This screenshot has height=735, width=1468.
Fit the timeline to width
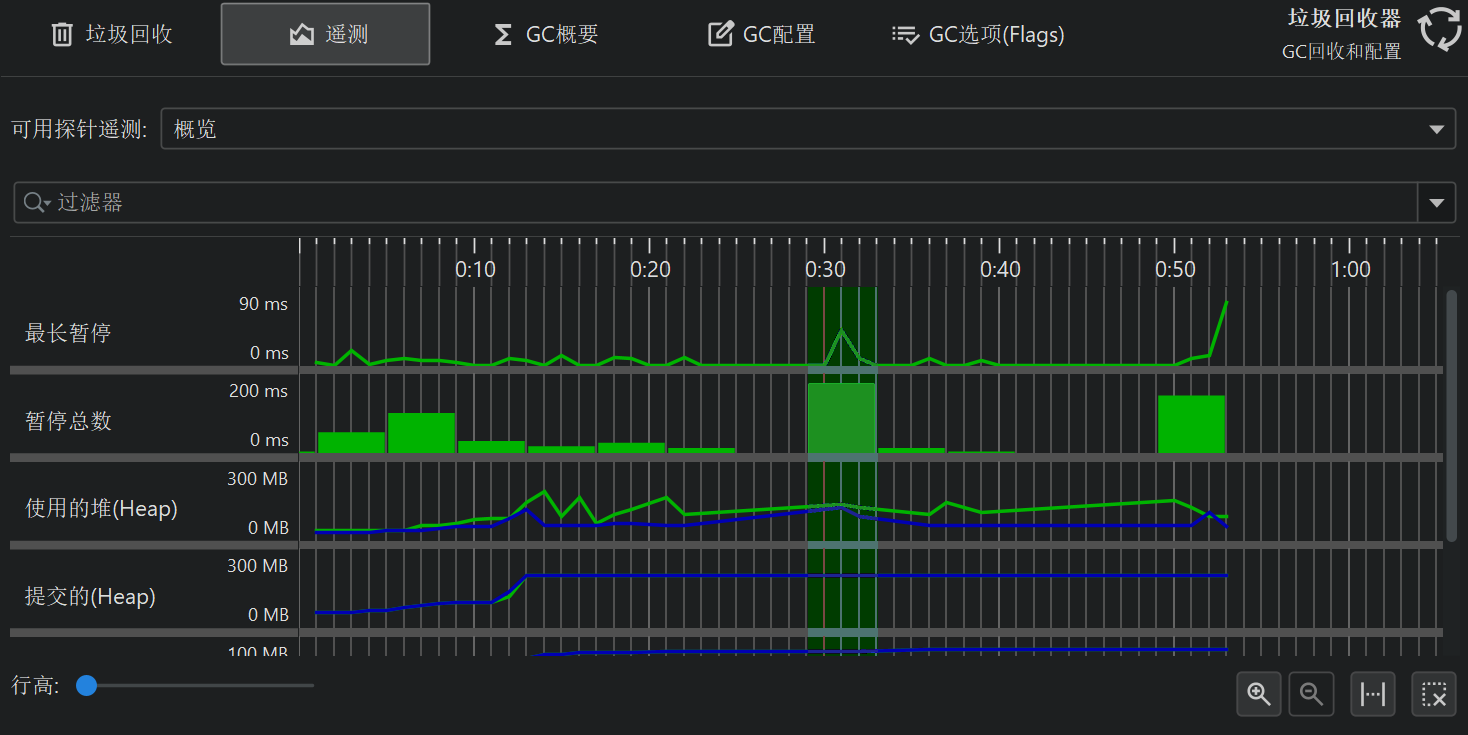tap(1373, 693)
